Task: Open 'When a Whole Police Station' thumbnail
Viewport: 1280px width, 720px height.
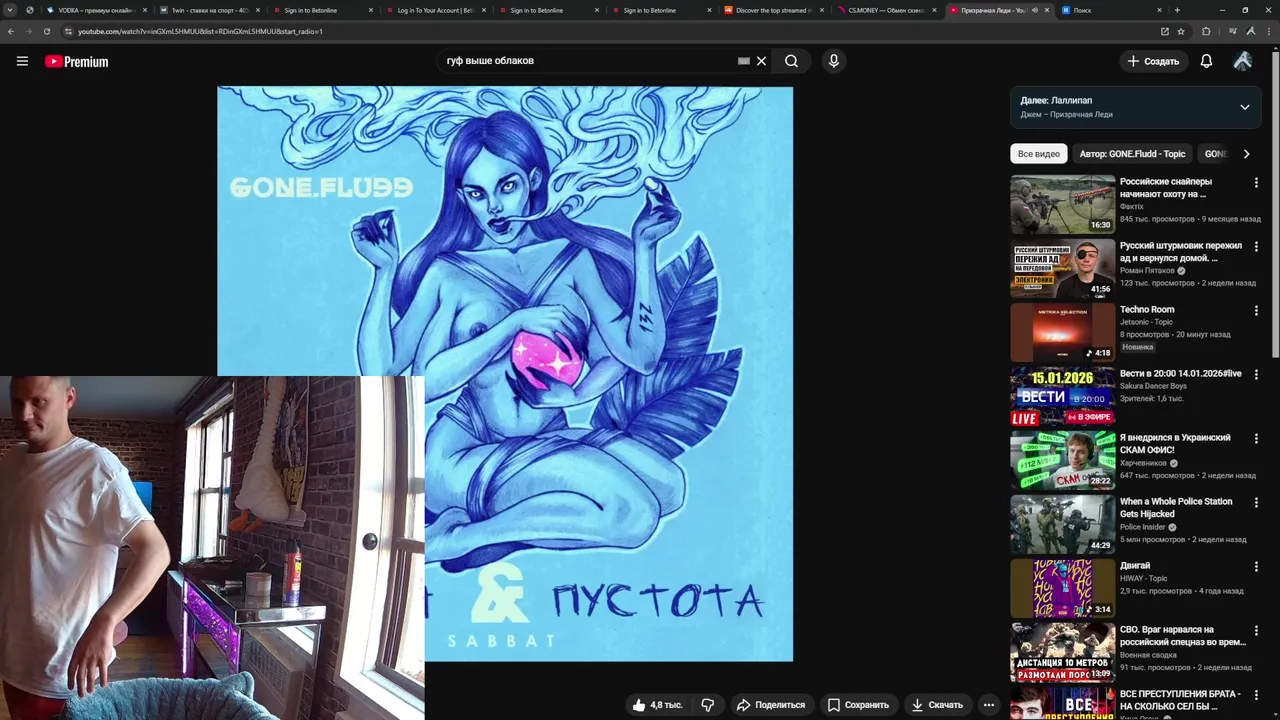Action: 1062,524
